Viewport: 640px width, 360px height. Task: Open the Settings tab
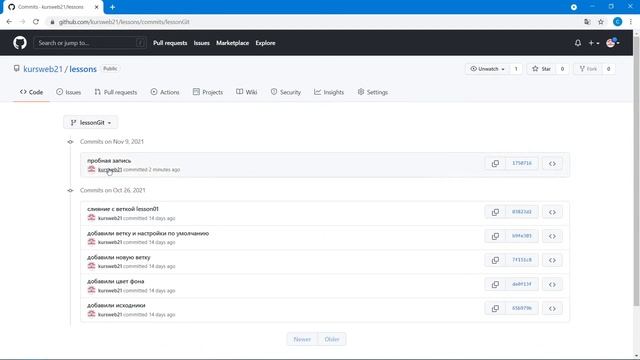[x=373, y=92]
